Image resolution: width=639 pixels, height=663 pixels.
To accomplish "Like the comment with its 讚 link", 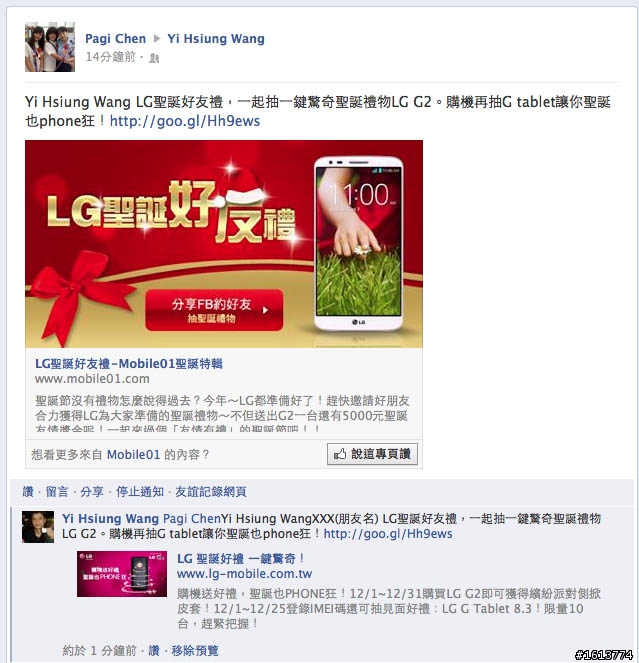I will point(154,650).
